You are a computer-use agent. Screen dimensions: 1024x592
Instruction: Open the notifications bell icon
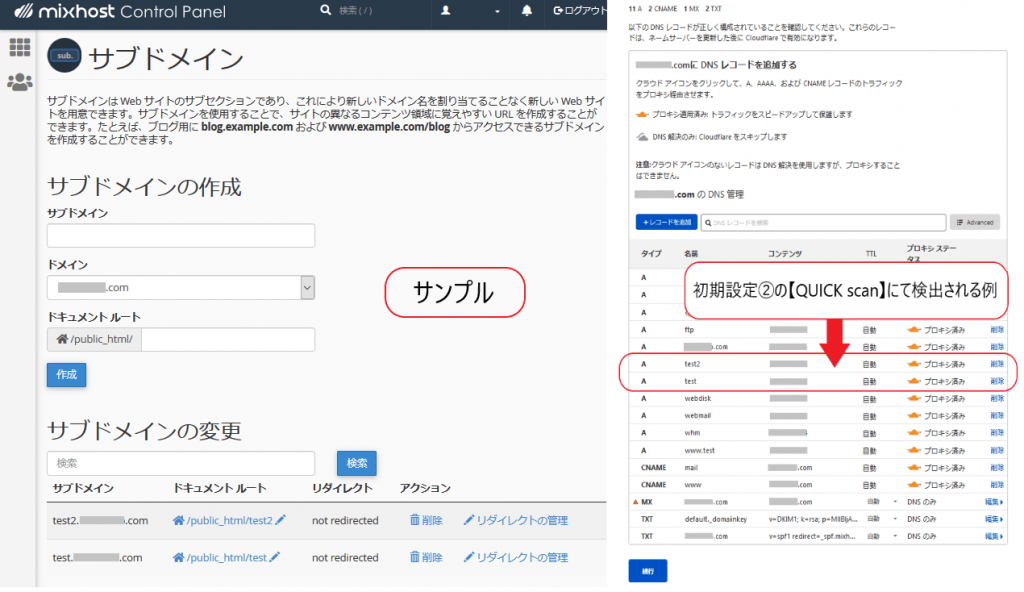point(527,11)
